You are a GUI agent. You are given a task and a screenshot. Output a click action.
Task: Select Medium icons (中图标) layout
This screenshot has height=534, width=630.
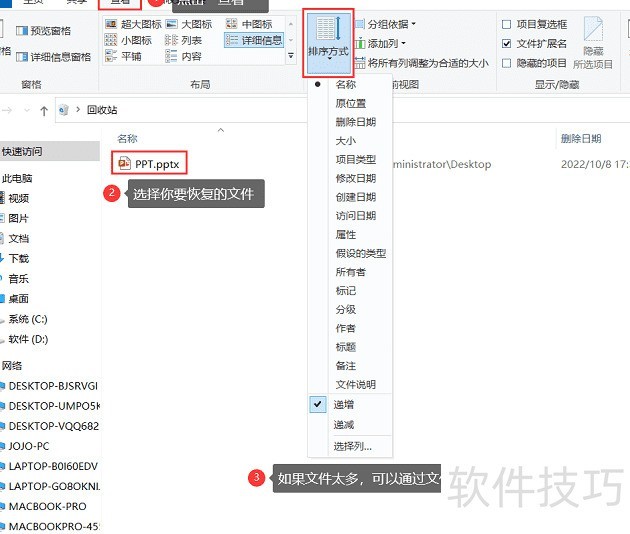[x=249, y=24]
